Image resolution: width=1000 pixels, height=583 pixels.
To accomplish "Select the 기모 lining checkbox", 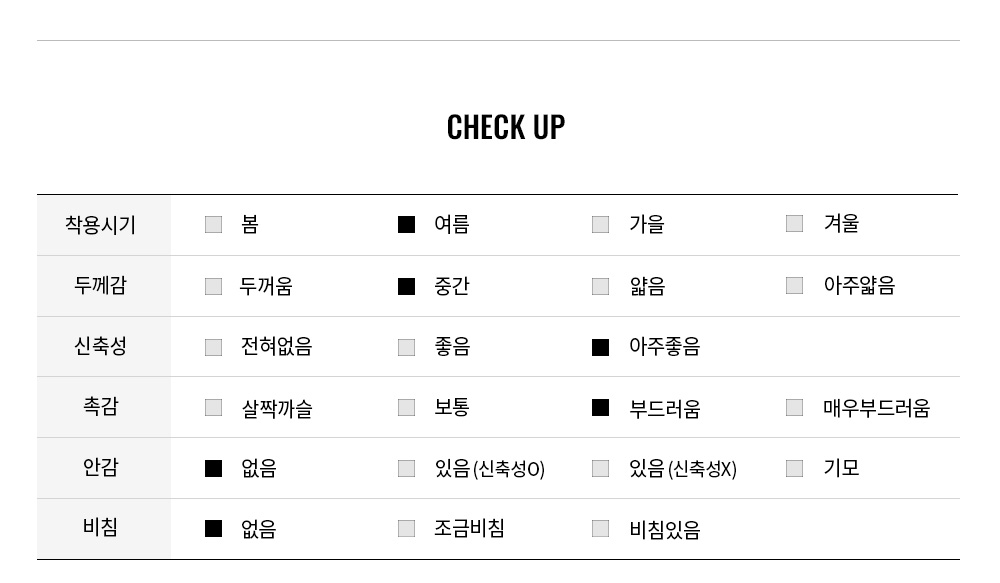I will [x=794, y=469].
